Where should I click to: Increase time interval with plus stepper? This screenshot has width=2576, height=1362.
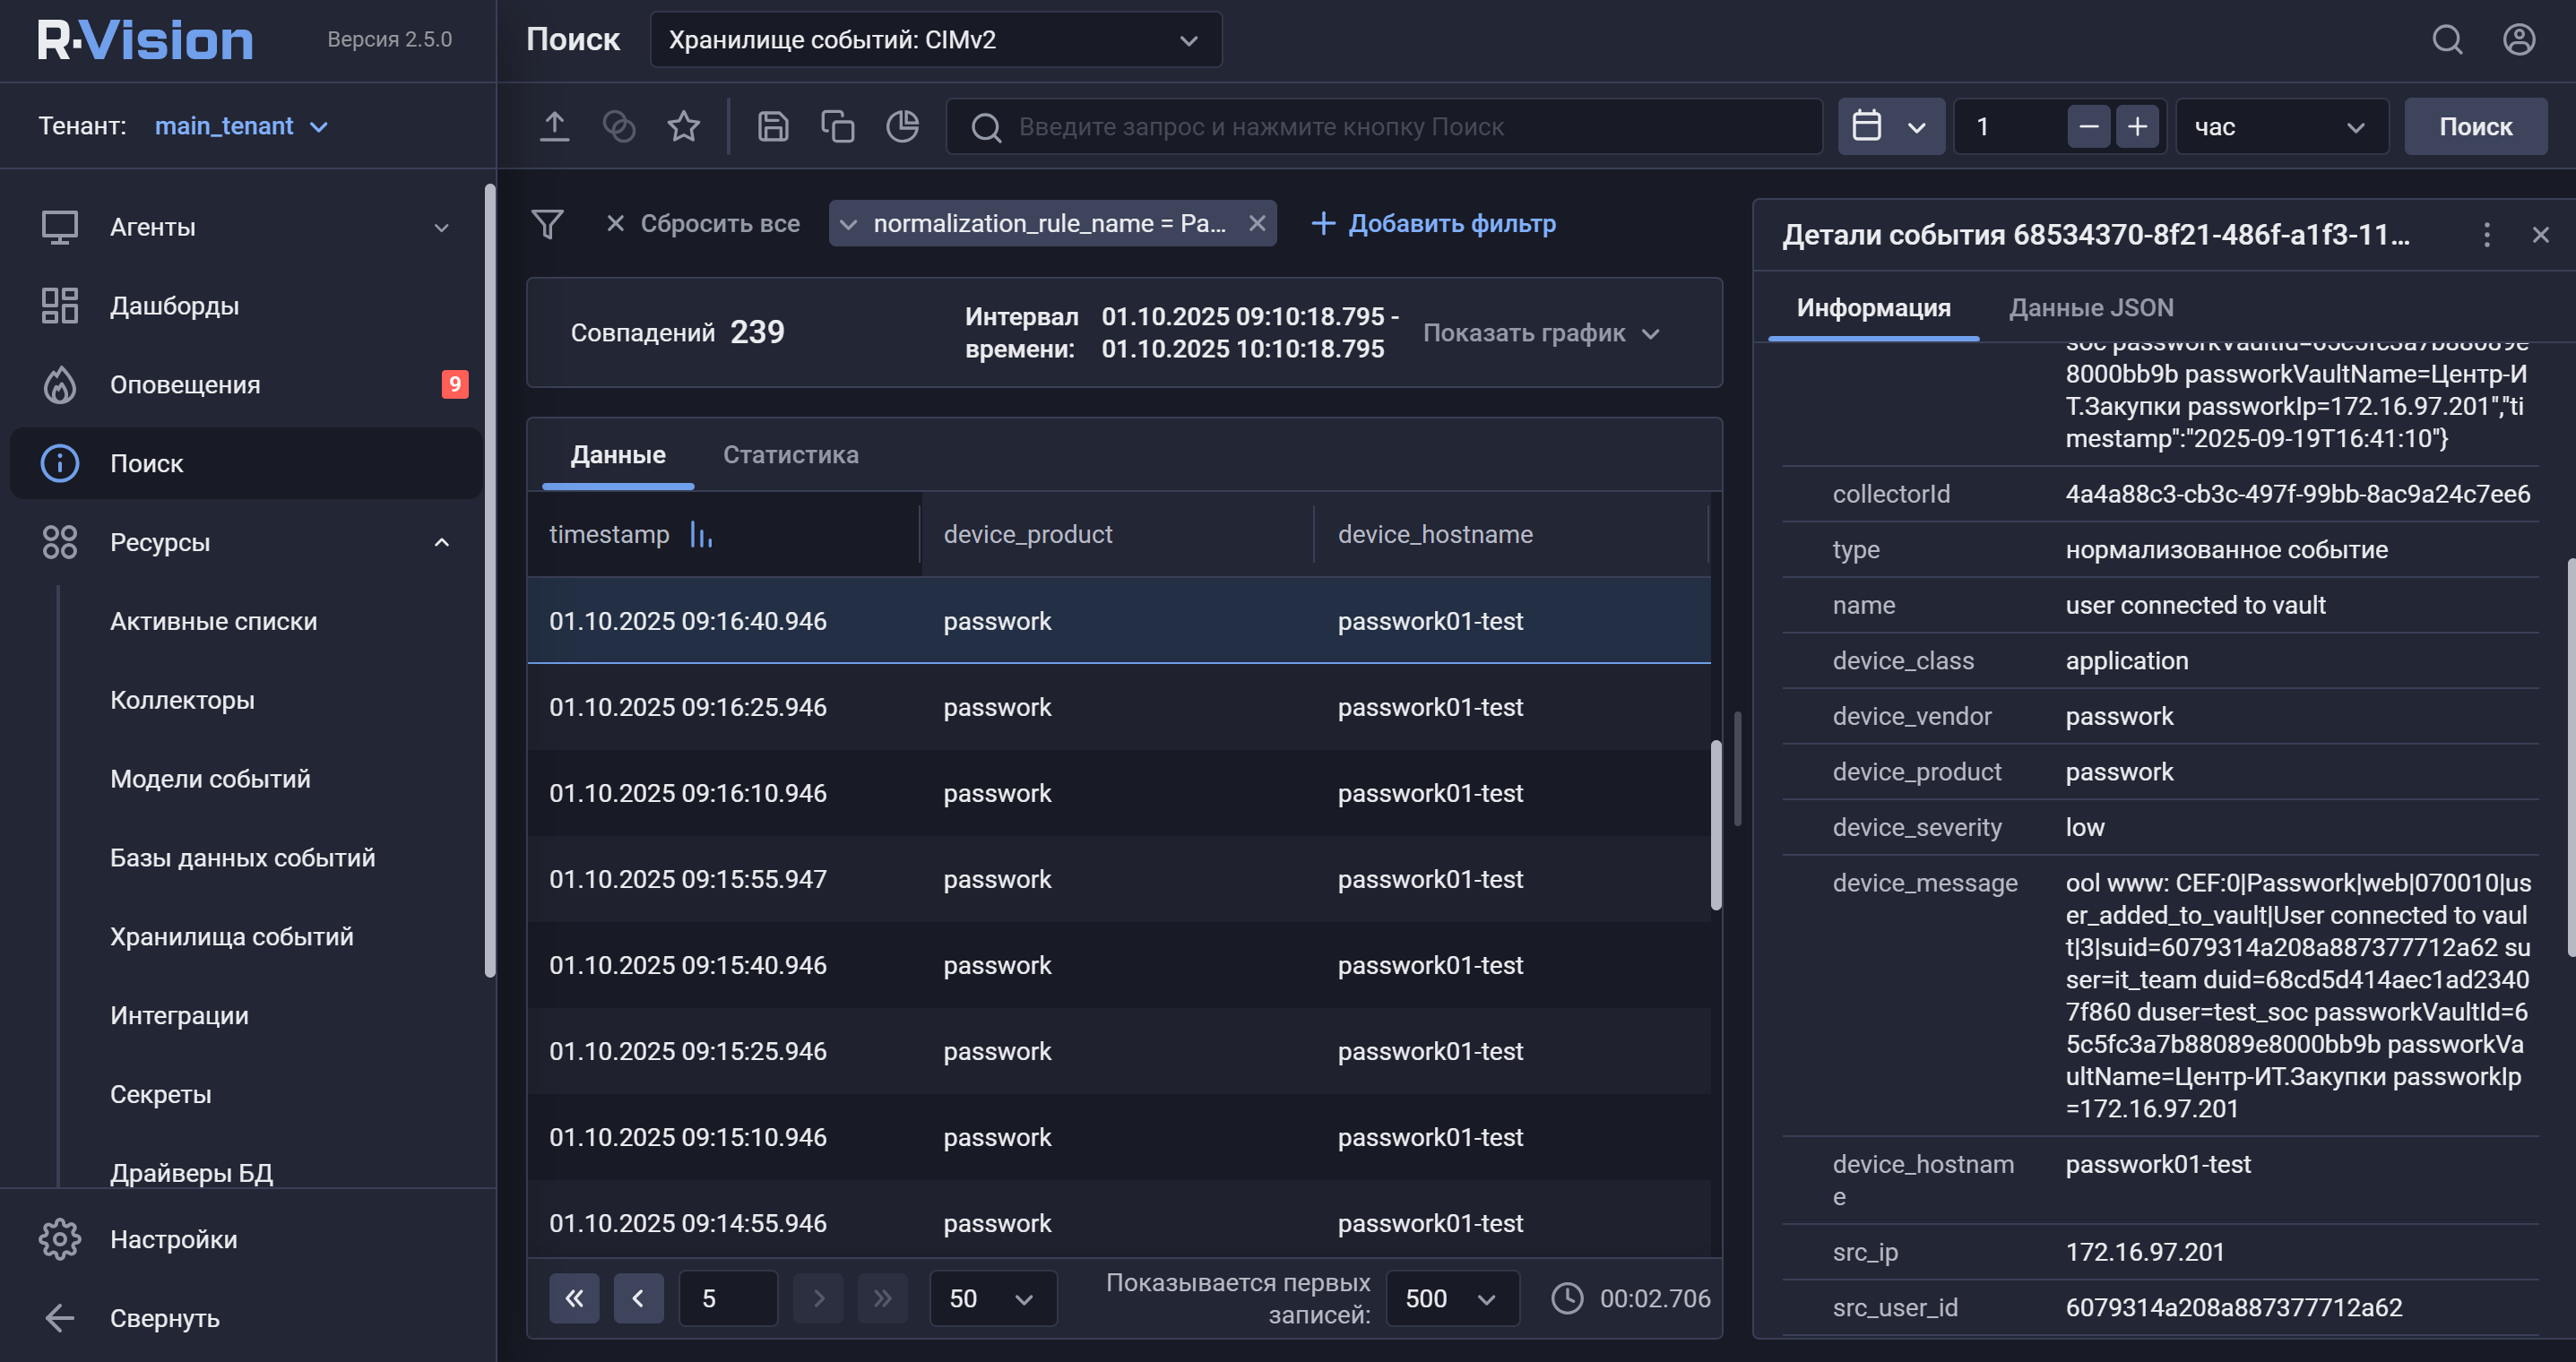[x=2137, y=127]
